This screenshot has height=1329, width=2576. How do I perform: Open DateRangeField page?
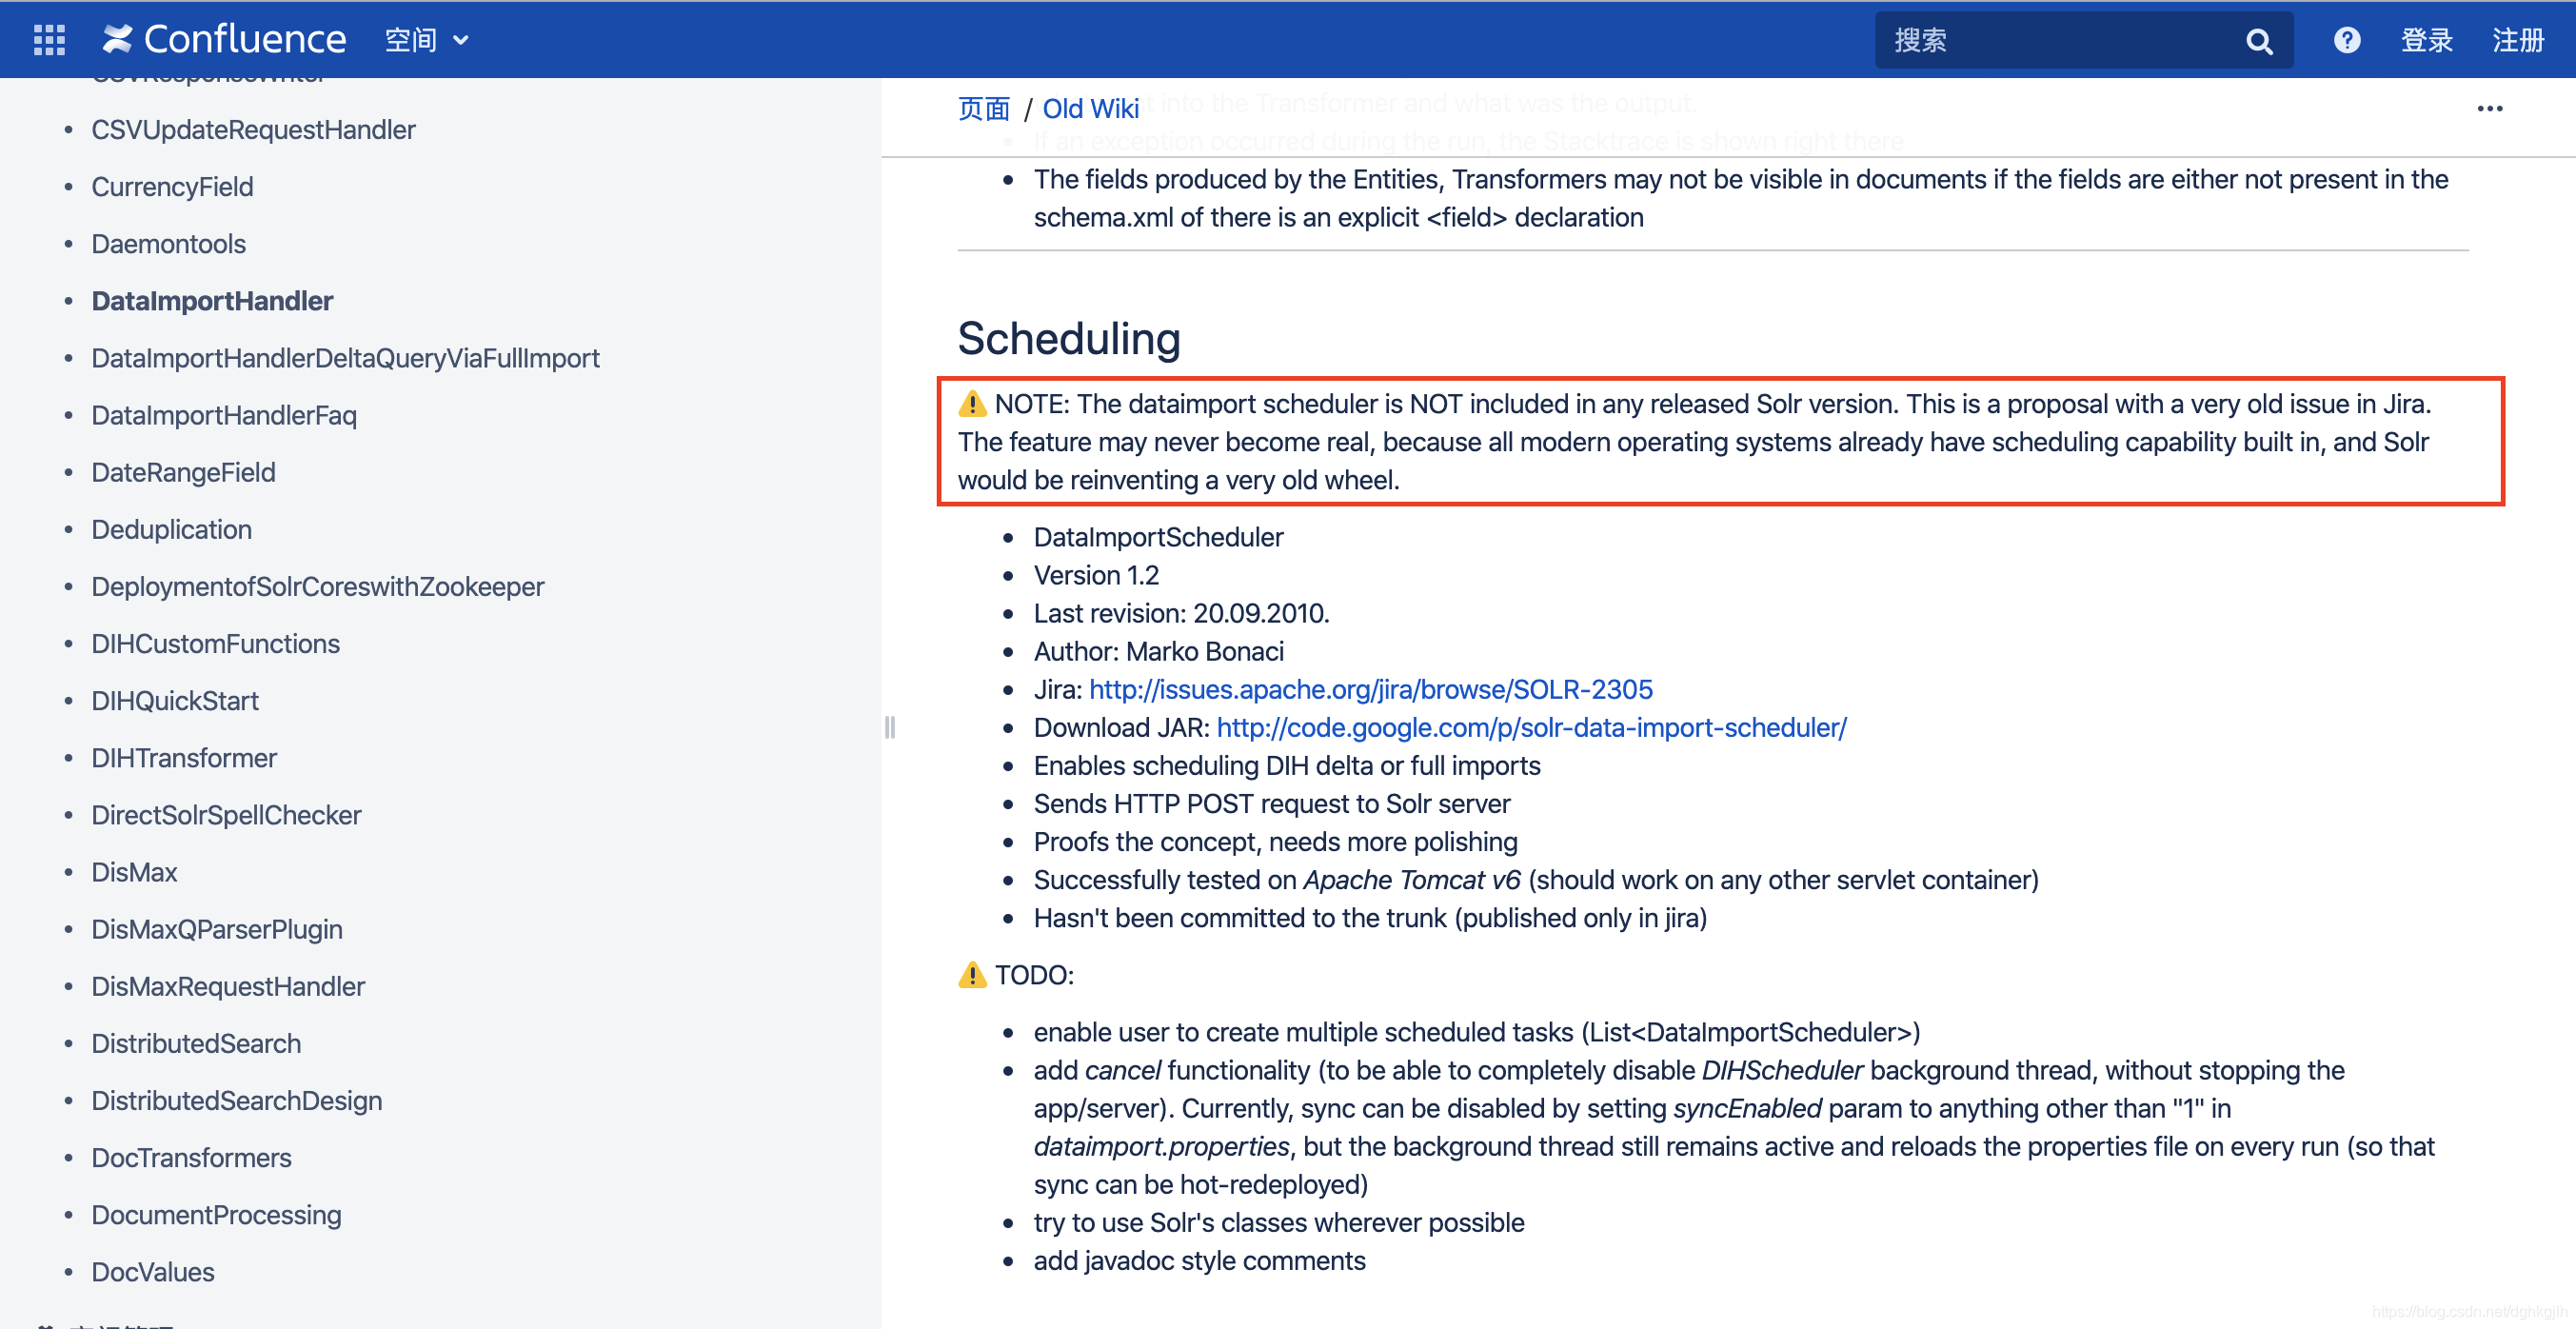click(x=183, y=472)
